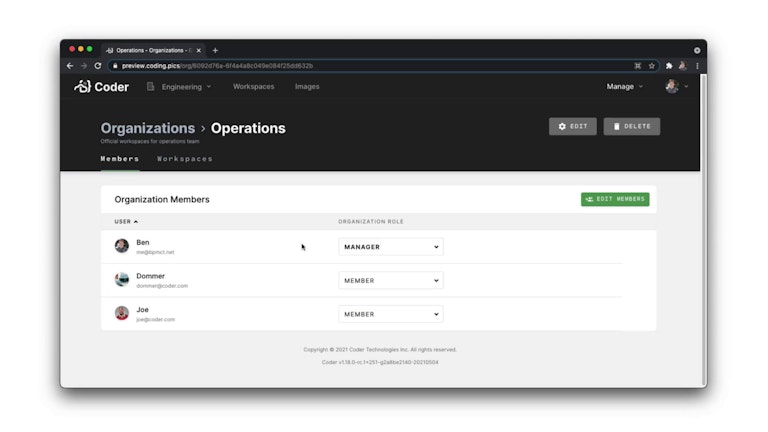Bookmark this page with the star icon
Image resolution: width=768 pixels, height=432 pixels.
coord(651,66)
